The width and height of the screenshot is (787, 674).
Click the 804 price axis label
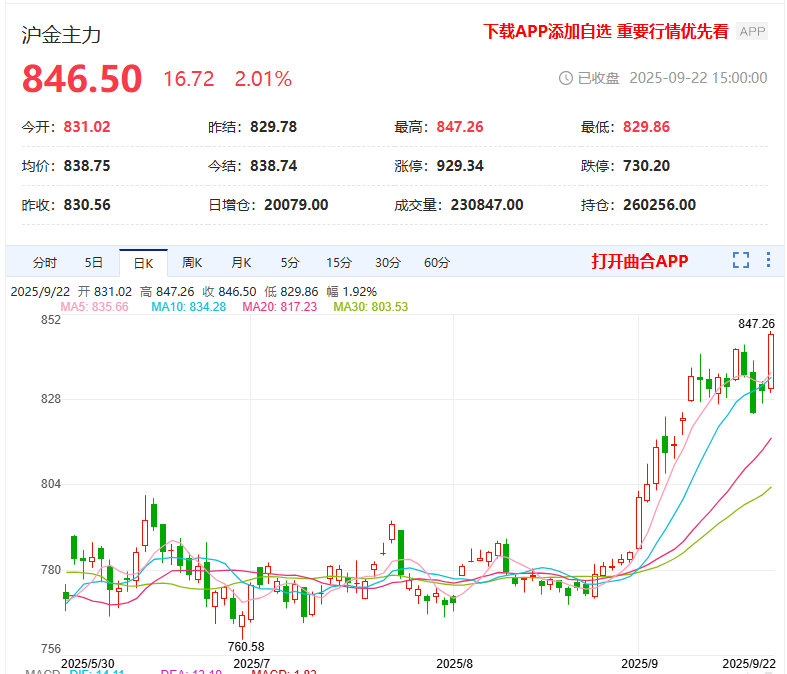point(51,484)
